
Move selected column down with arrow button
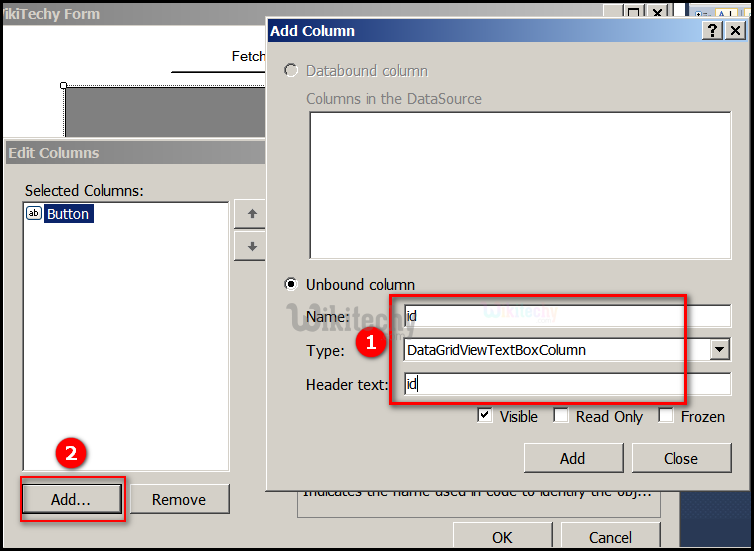[x=252, y=246]
